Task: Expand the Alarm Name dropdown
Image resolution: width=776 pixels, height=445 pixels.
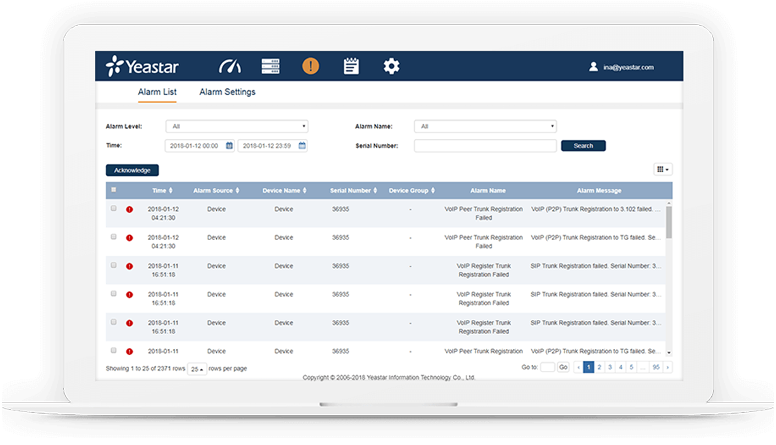Action: click(x=485, y=127)
